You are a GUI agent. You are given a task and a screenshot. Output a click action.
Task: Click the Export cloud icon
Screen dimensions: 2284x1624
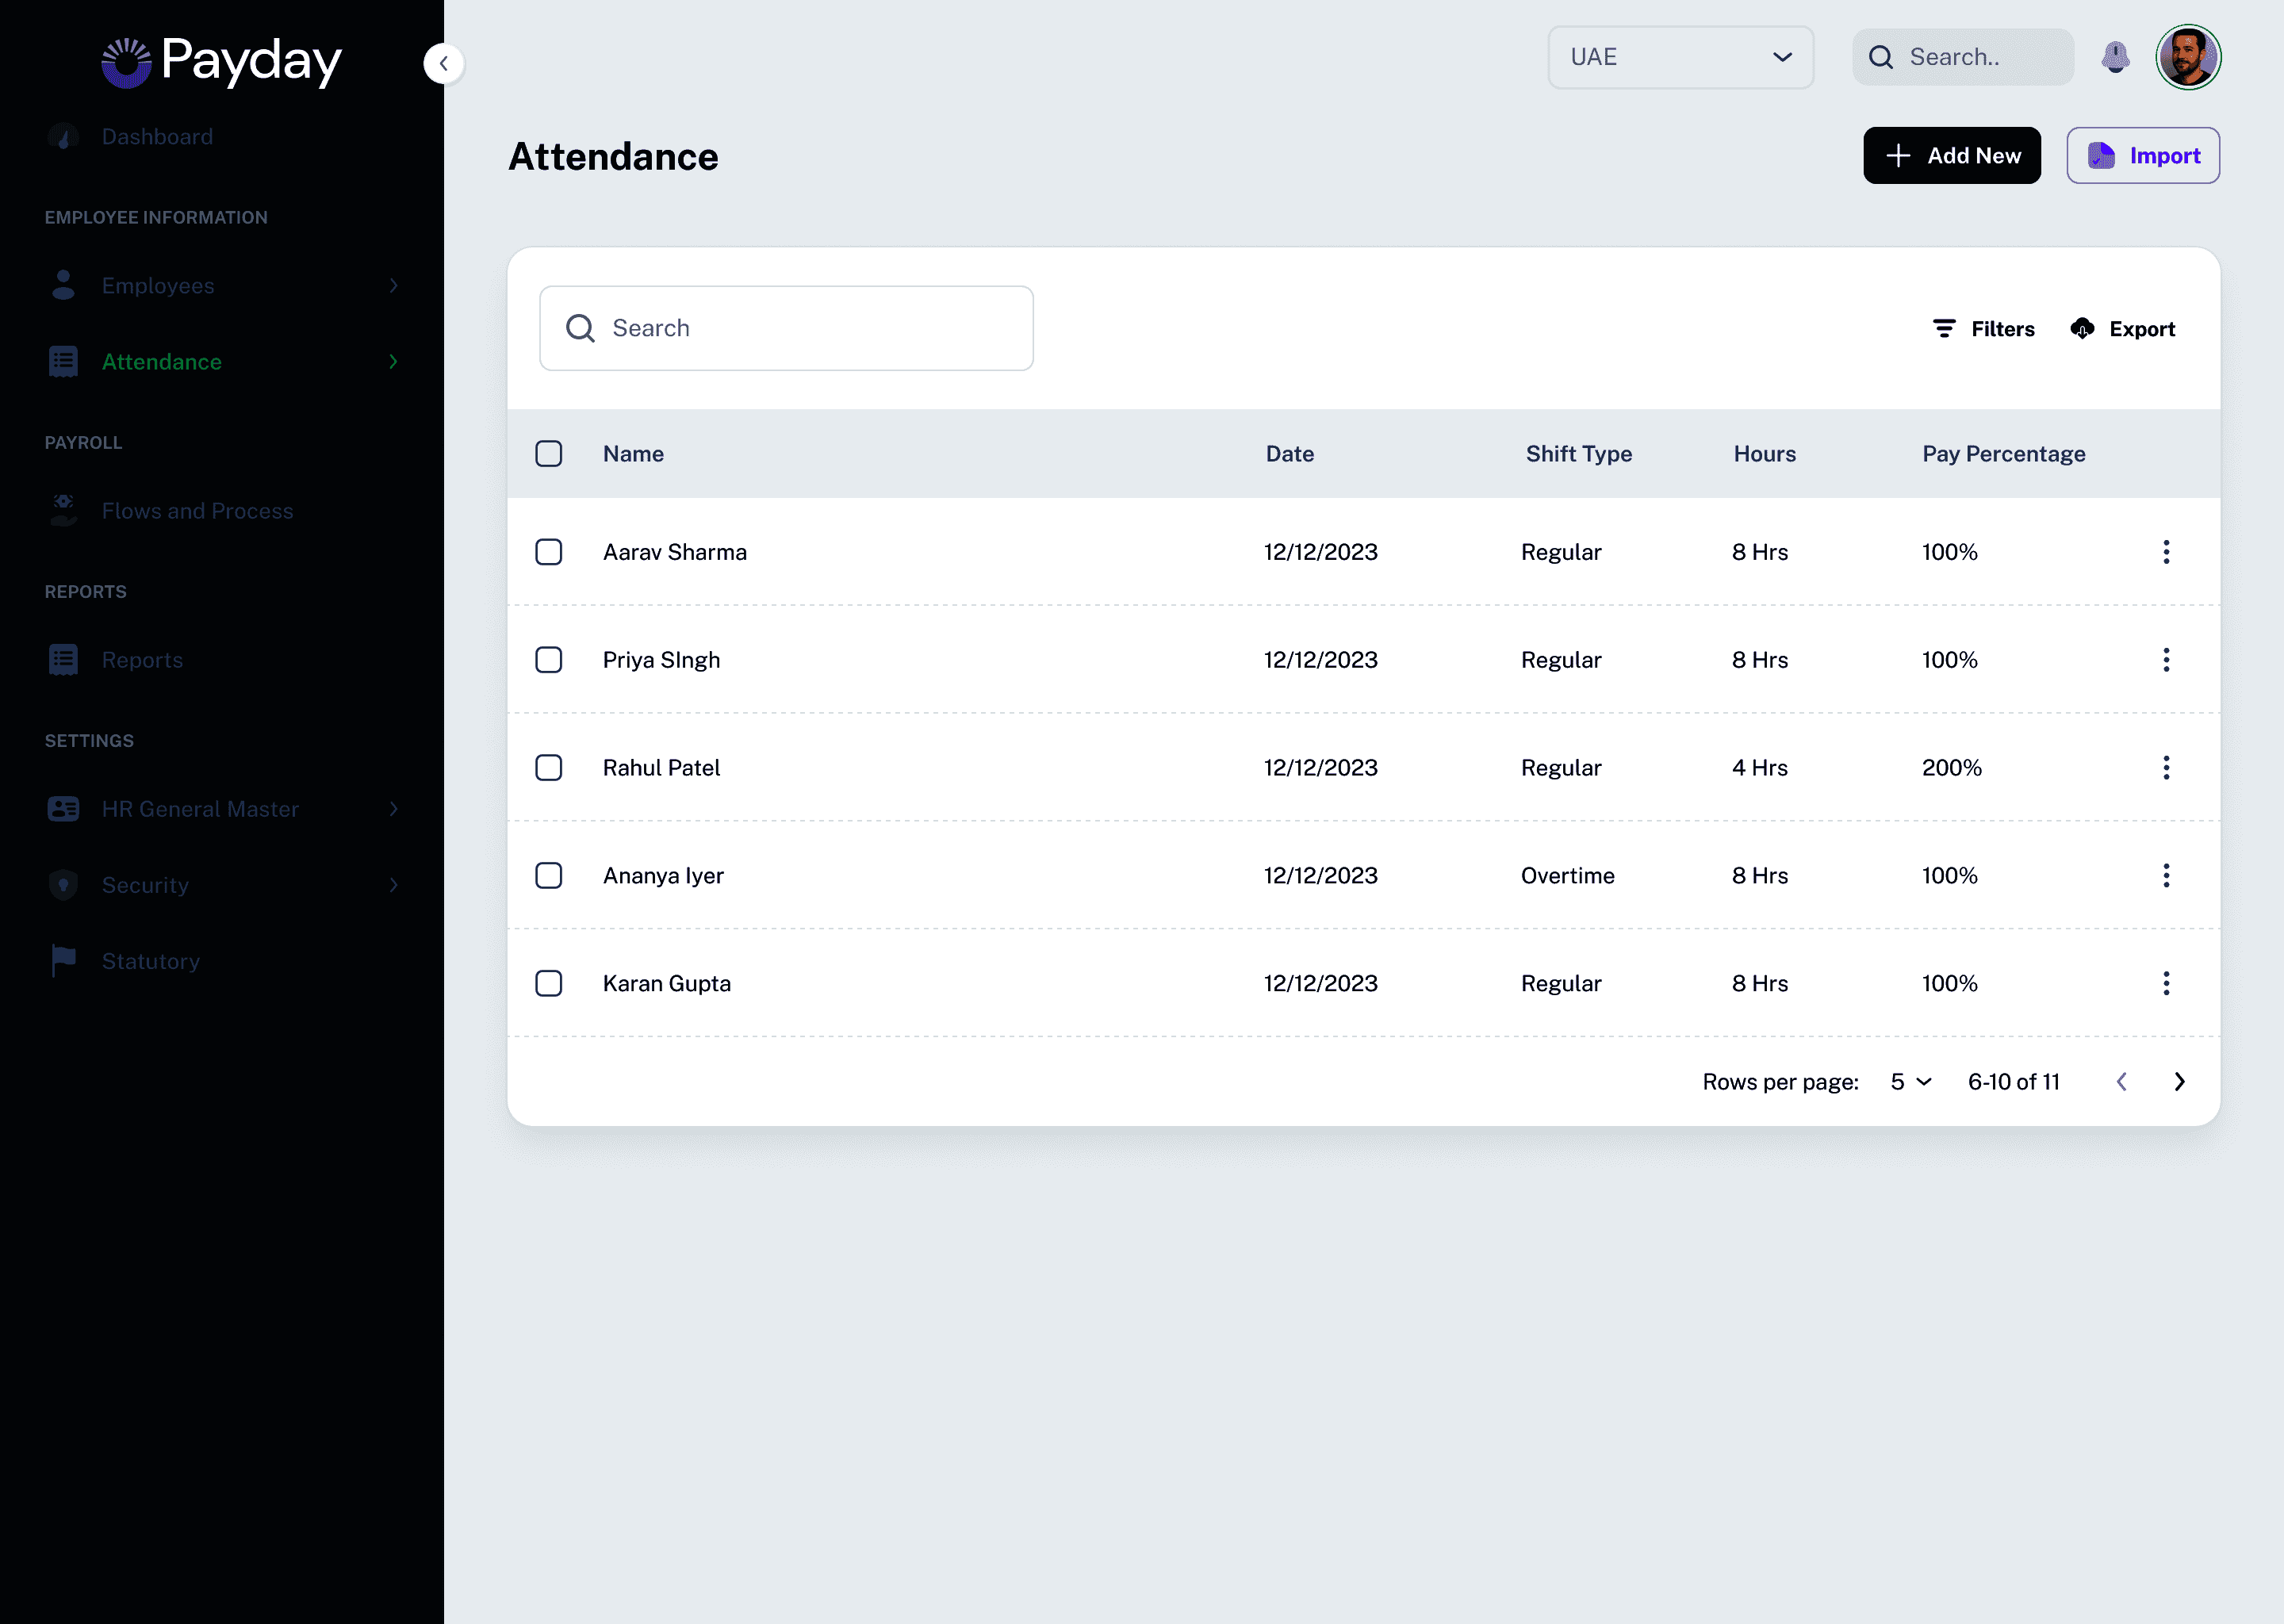pyautogui.click(x=2082, y=329)
